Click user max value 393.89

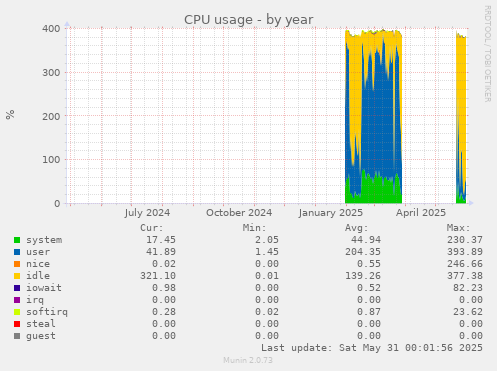465,252
